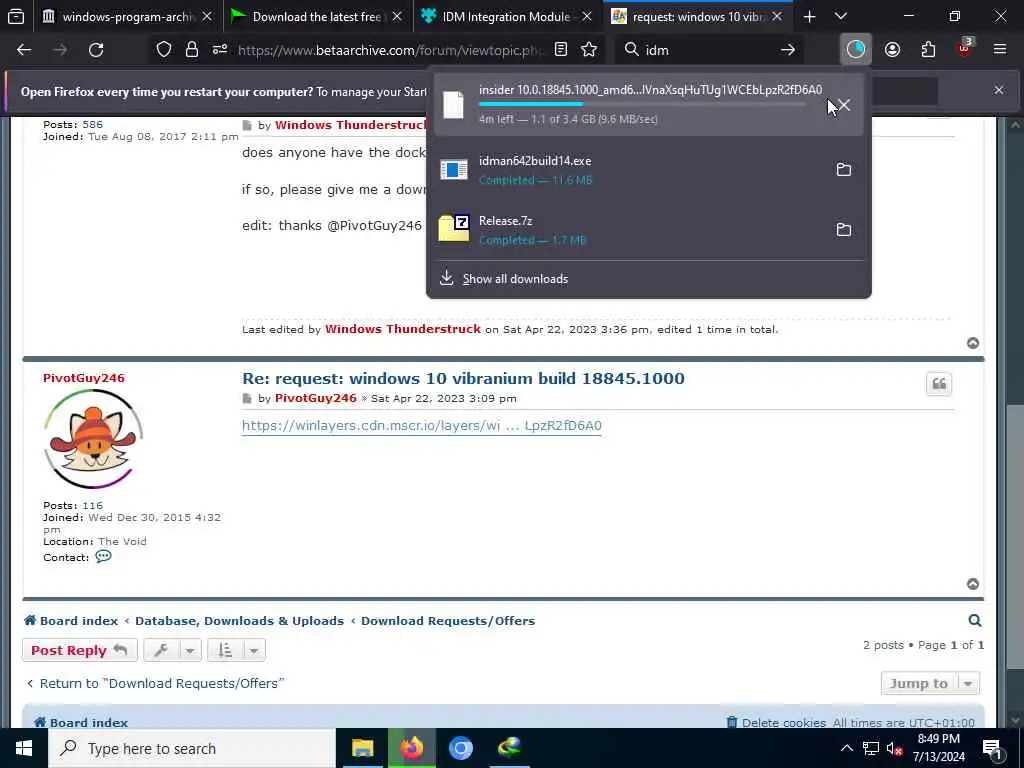The height and width of the screenshot is (768, 1024).
Task: Jump to top from PivotGuy246 post arrow
Action: 973,584
